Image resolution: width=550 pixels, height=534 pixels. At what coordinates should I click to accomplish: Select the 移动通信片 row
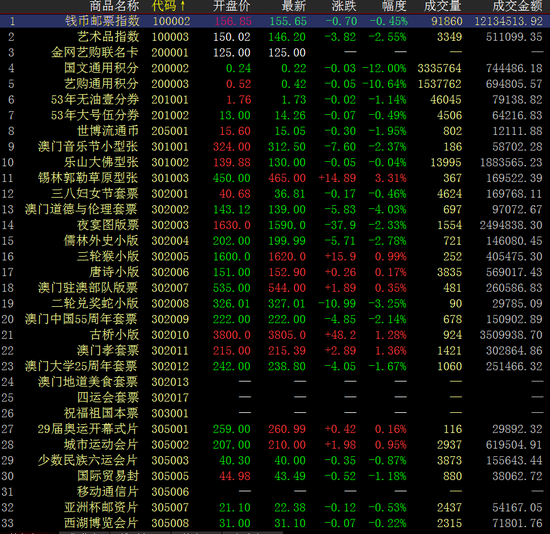[x=275, y=492]
